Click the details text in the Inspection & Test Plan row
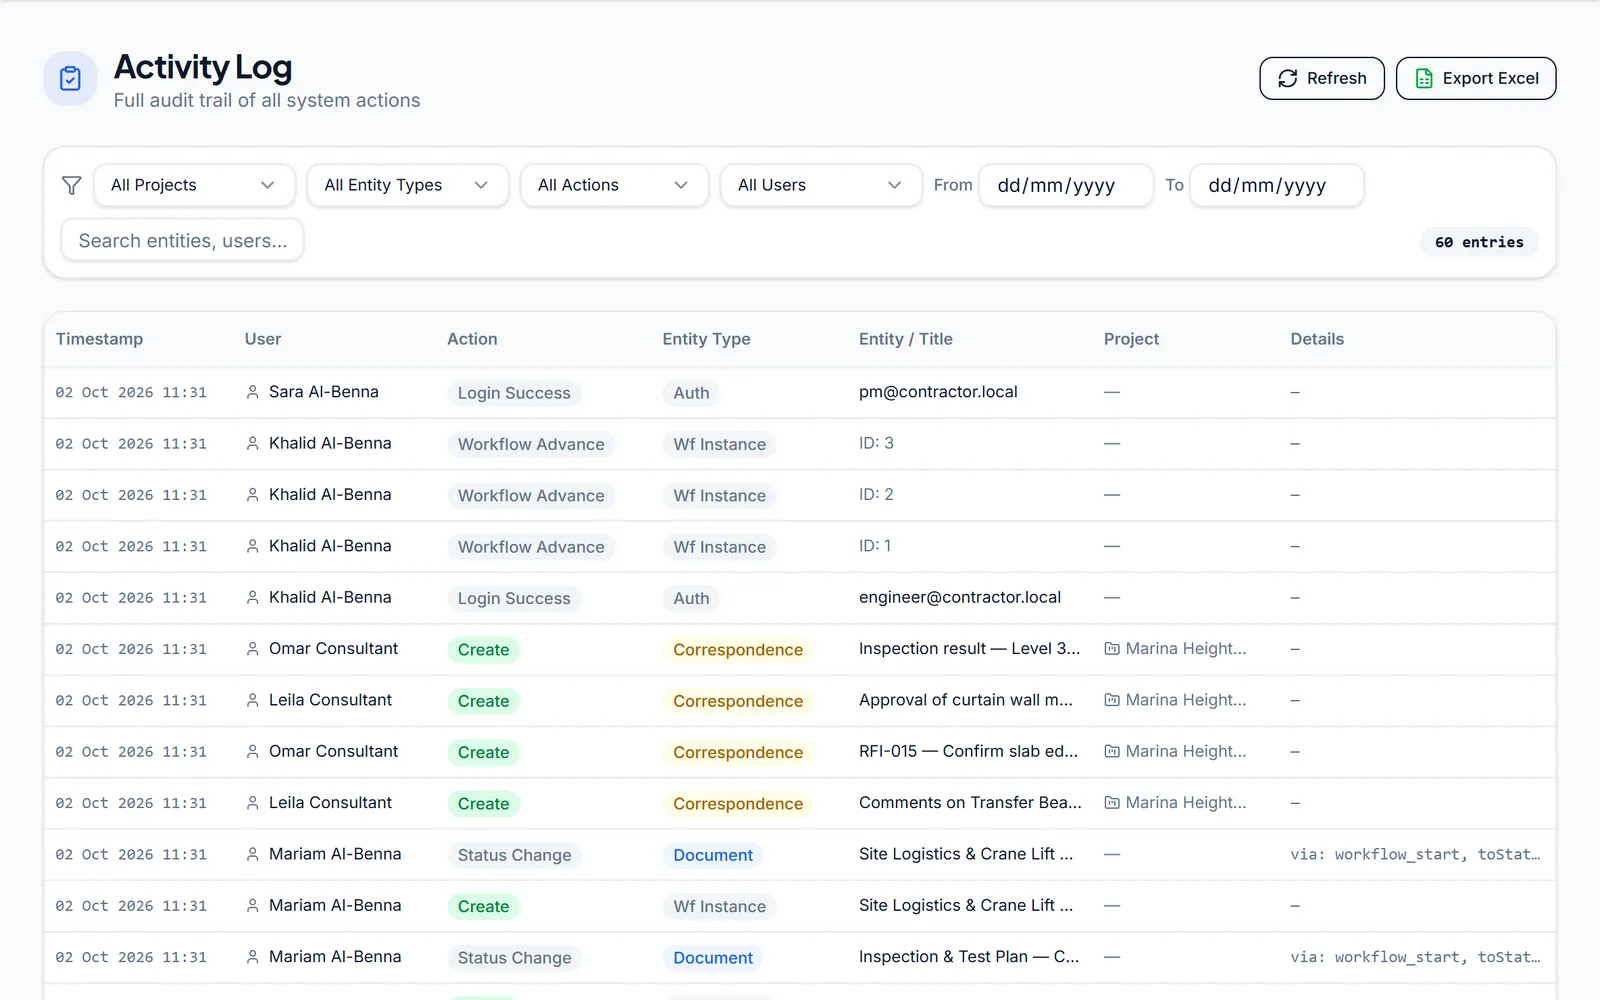Screen dimensions: 1600x1000 point(1415,957)
